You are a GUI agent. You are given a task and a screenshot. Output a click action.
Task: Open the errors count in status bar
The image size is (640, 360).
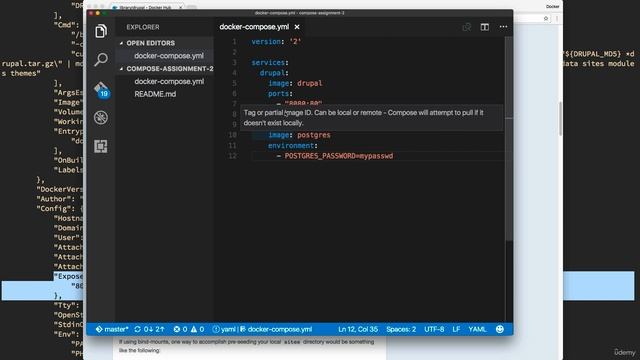(180, 329)
